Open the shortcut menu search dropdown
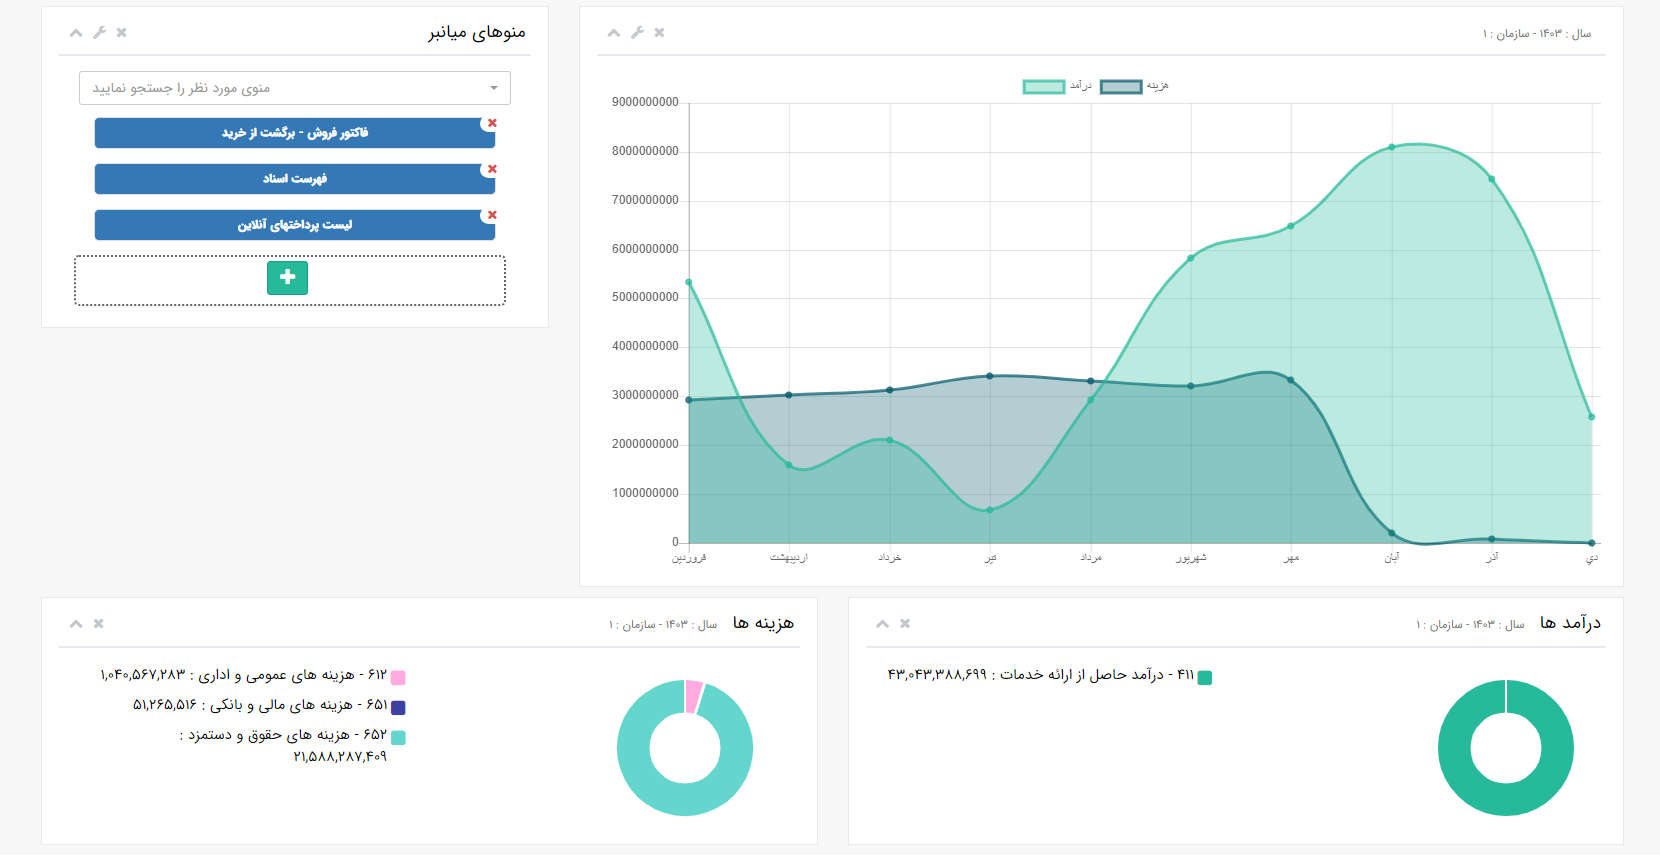This screenshot has width=1660, height=868. 295,88
